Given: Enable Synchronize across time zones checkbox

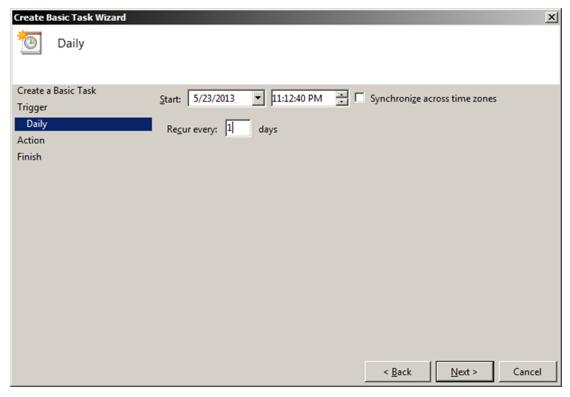Looking at the screenshot, I should [359, 98].
